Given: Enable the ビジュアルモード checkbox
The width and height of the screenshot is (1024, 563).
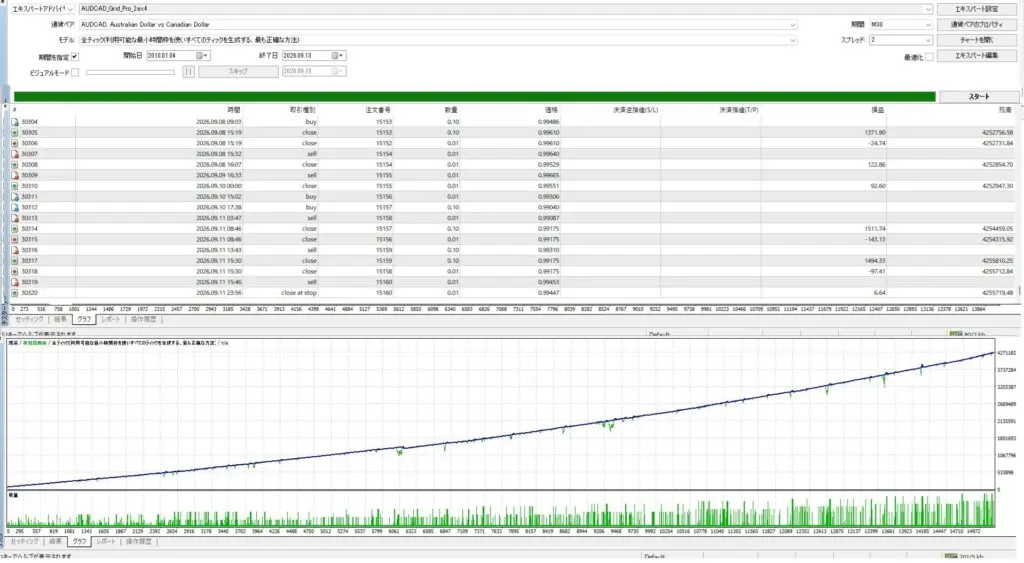Looking at the screenshot, I should (74, 72).
